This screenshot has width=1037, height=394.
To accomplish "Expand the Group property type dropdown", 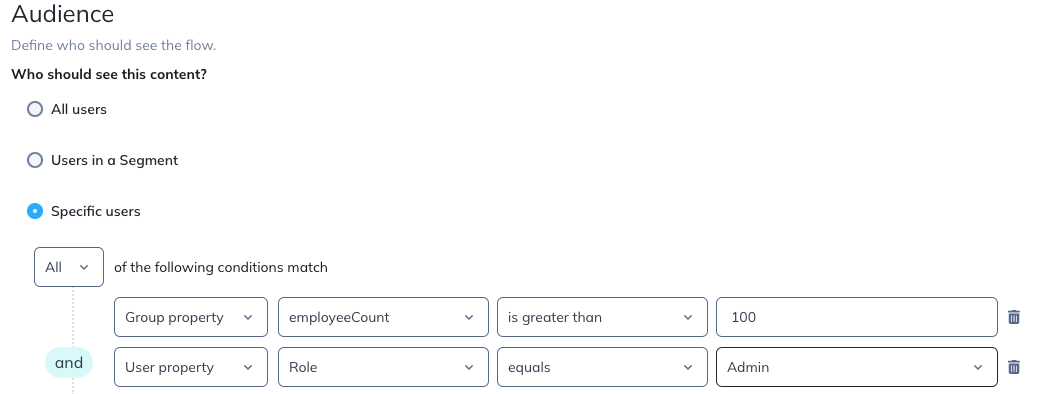I will tap(191, 317).
